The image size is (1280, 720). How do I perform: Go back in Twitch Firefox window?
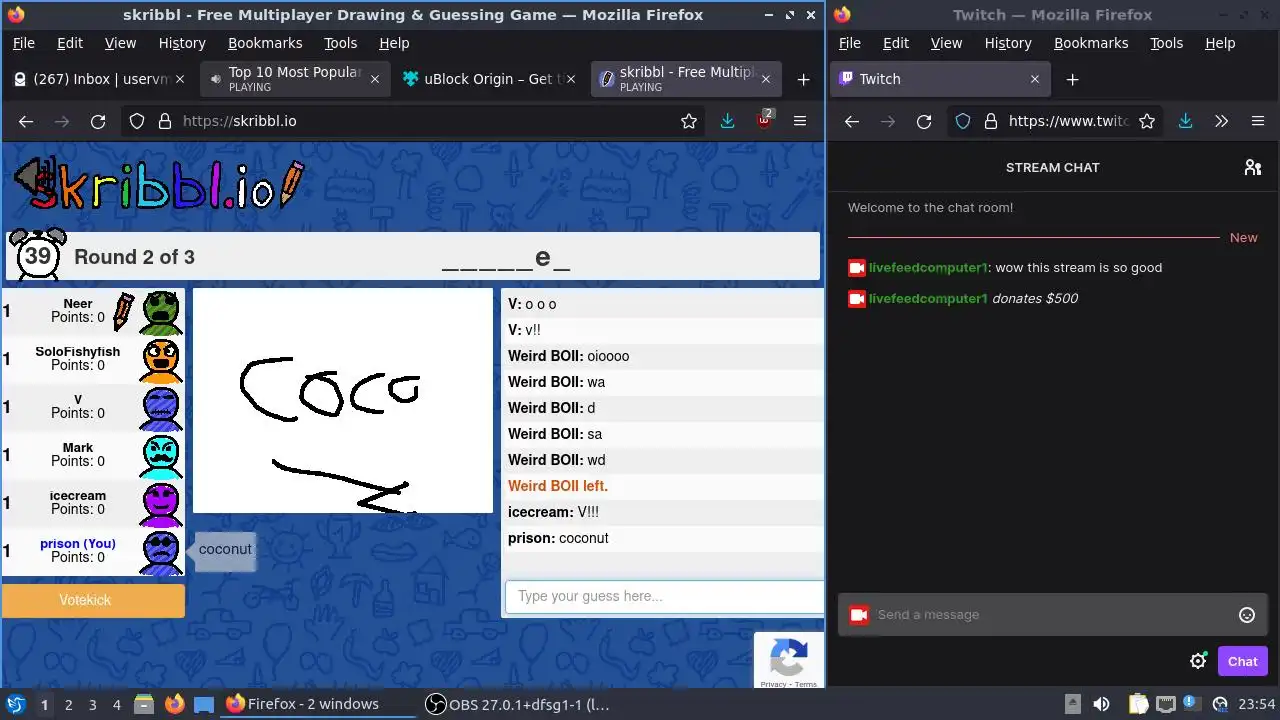click(x=852, y=121)
